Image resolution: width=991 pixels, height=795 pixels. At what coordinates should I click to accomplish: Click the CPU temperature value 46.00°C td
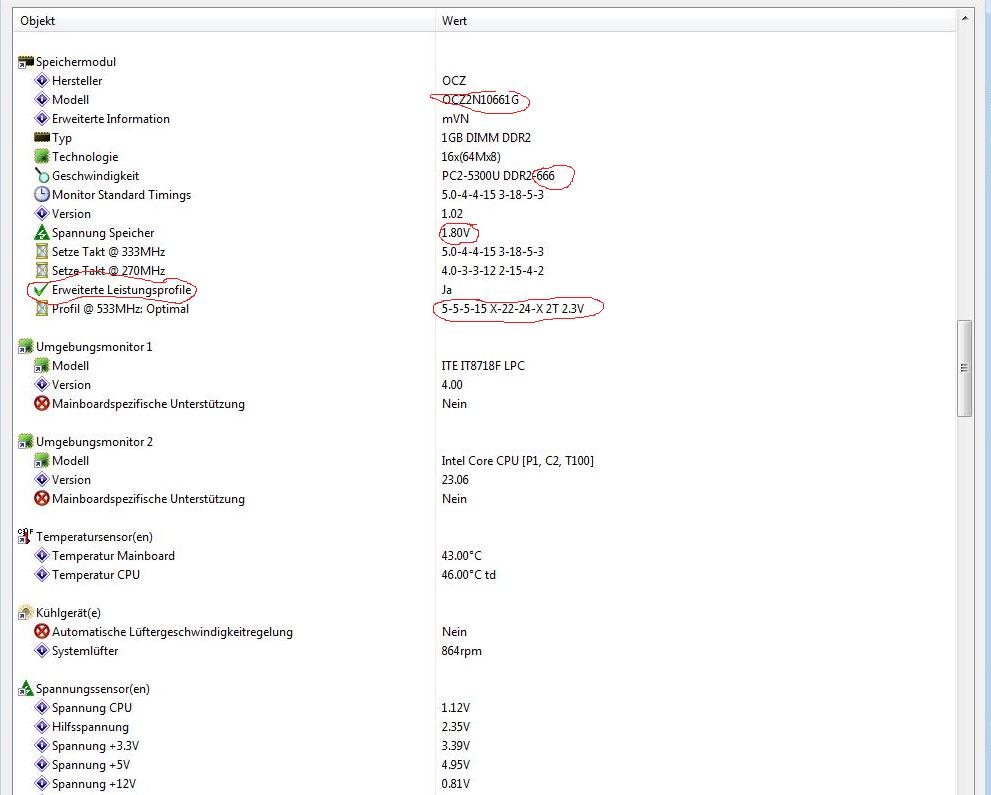click(x=468, y=574)
